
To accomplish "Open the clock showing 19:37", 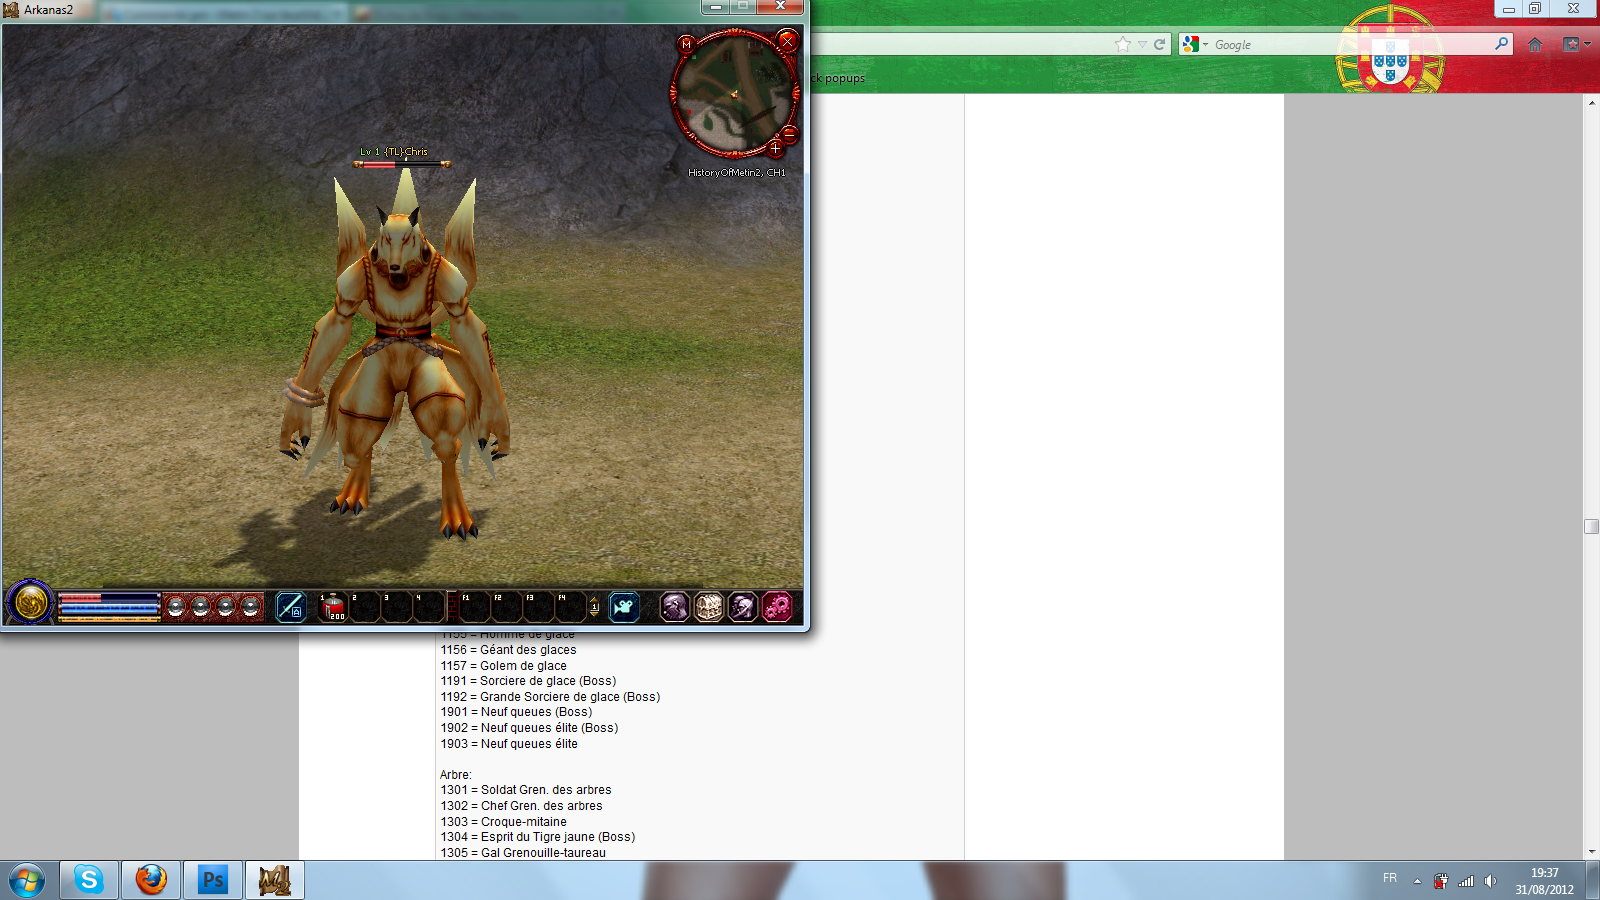I will coord(1544,881).
